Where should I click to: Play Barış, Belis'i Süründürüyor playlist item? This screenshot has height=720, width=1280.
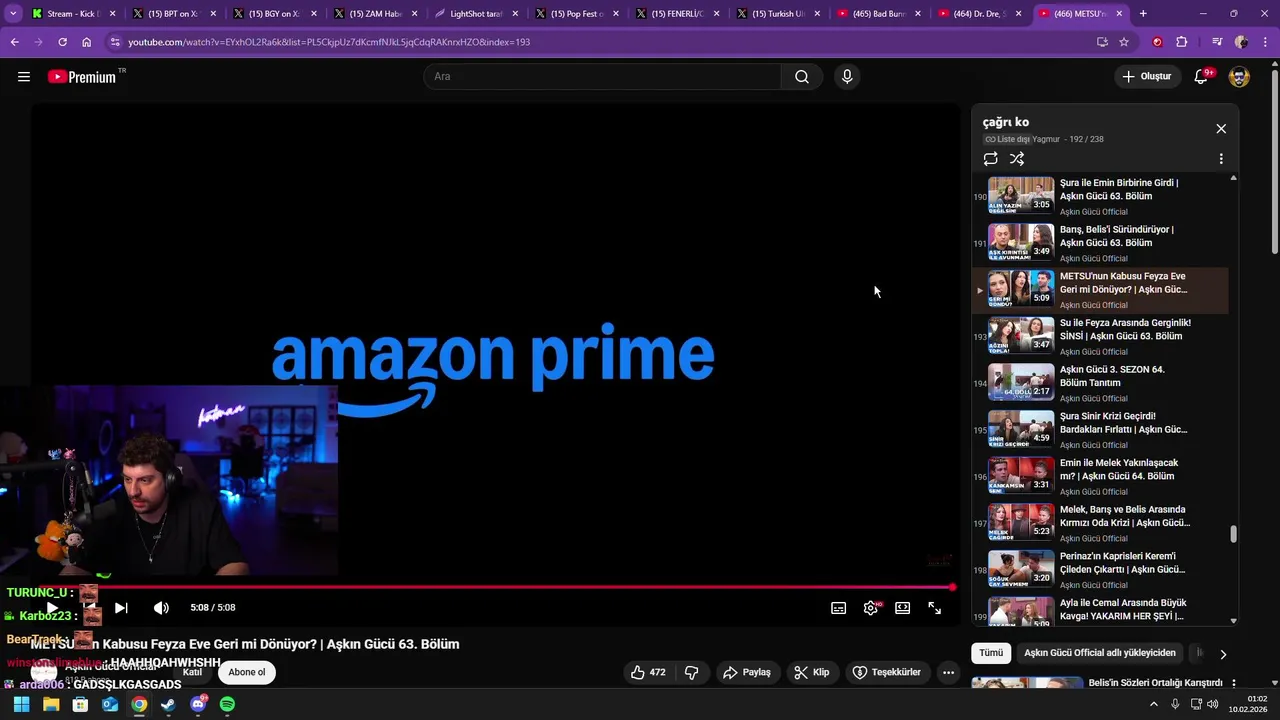pyautogui.click(x=1100, y=244)
